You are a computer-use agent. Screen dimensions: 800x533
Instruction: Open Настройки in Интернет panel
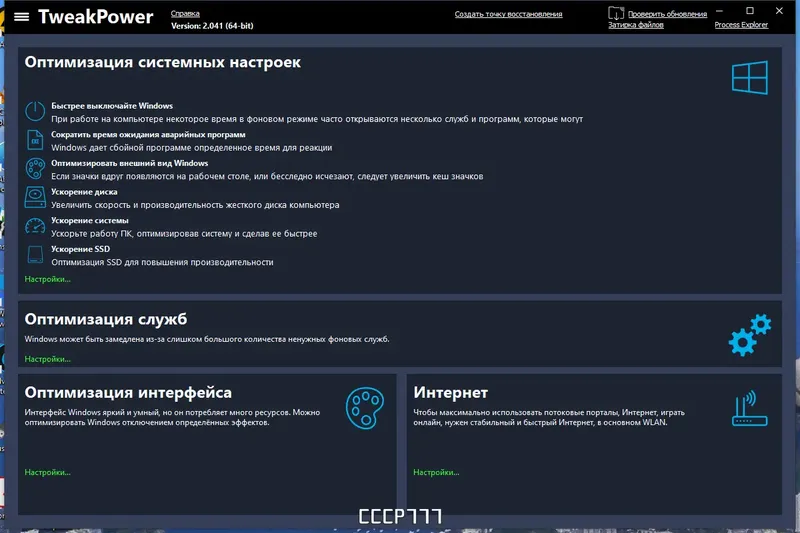[436, 472]
